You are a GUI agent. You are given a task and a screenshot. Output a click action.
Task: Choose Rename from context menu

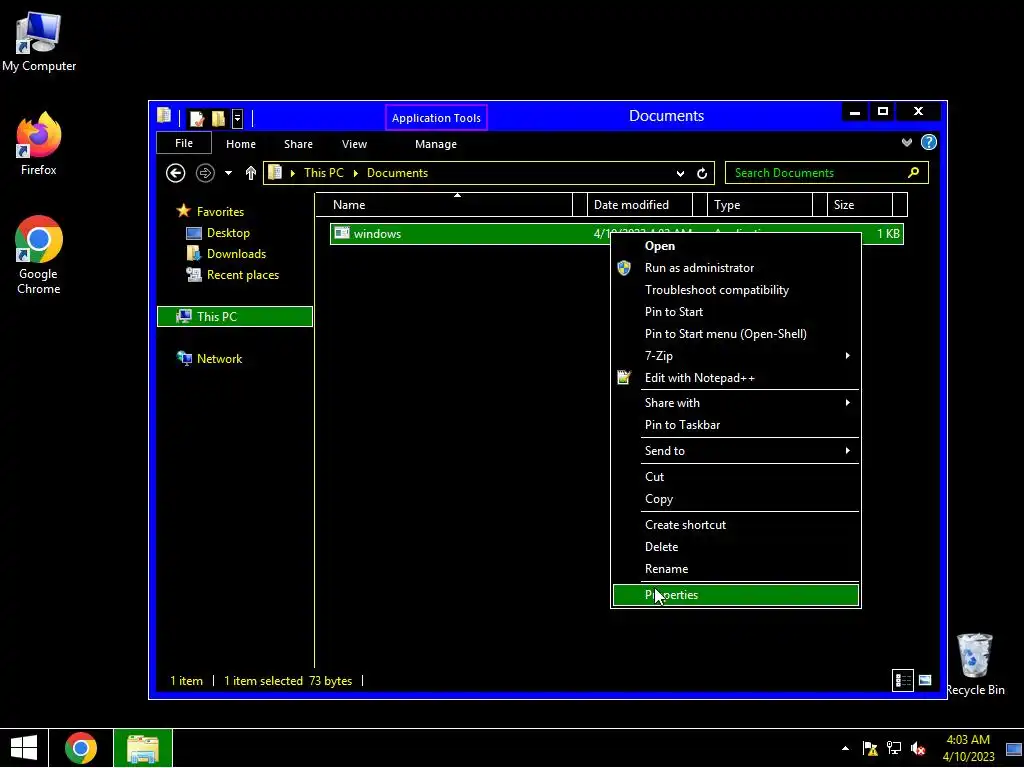736,569
